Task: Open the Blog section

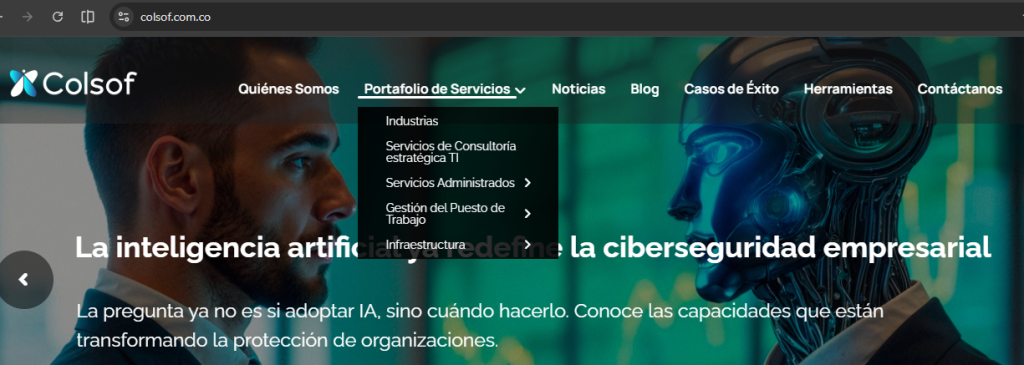Action: (645, 89)
